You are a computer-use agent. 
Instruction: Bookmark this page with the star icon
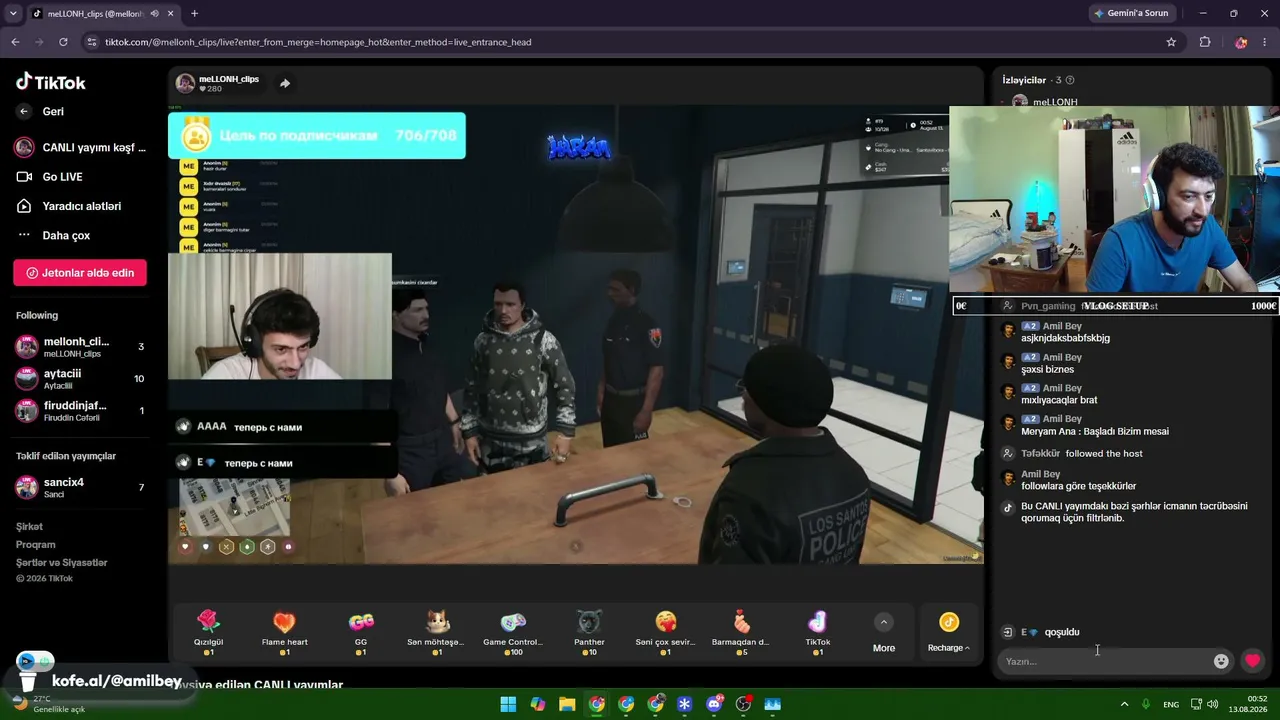coord(1171,42)
